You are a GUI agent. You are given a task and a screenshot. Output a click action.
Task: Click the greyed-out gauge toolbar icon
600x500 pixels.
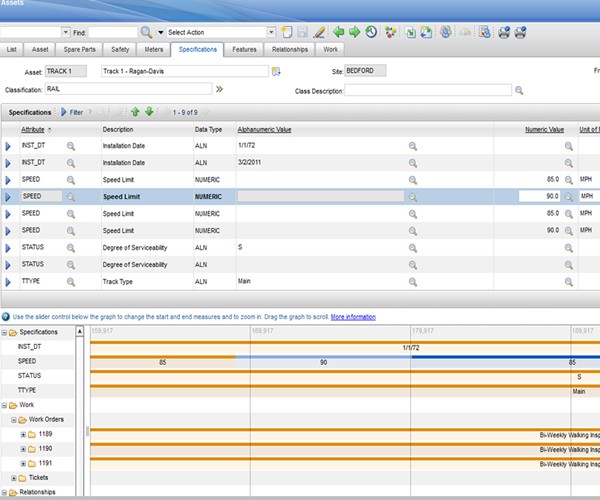[x=465, y=32]
